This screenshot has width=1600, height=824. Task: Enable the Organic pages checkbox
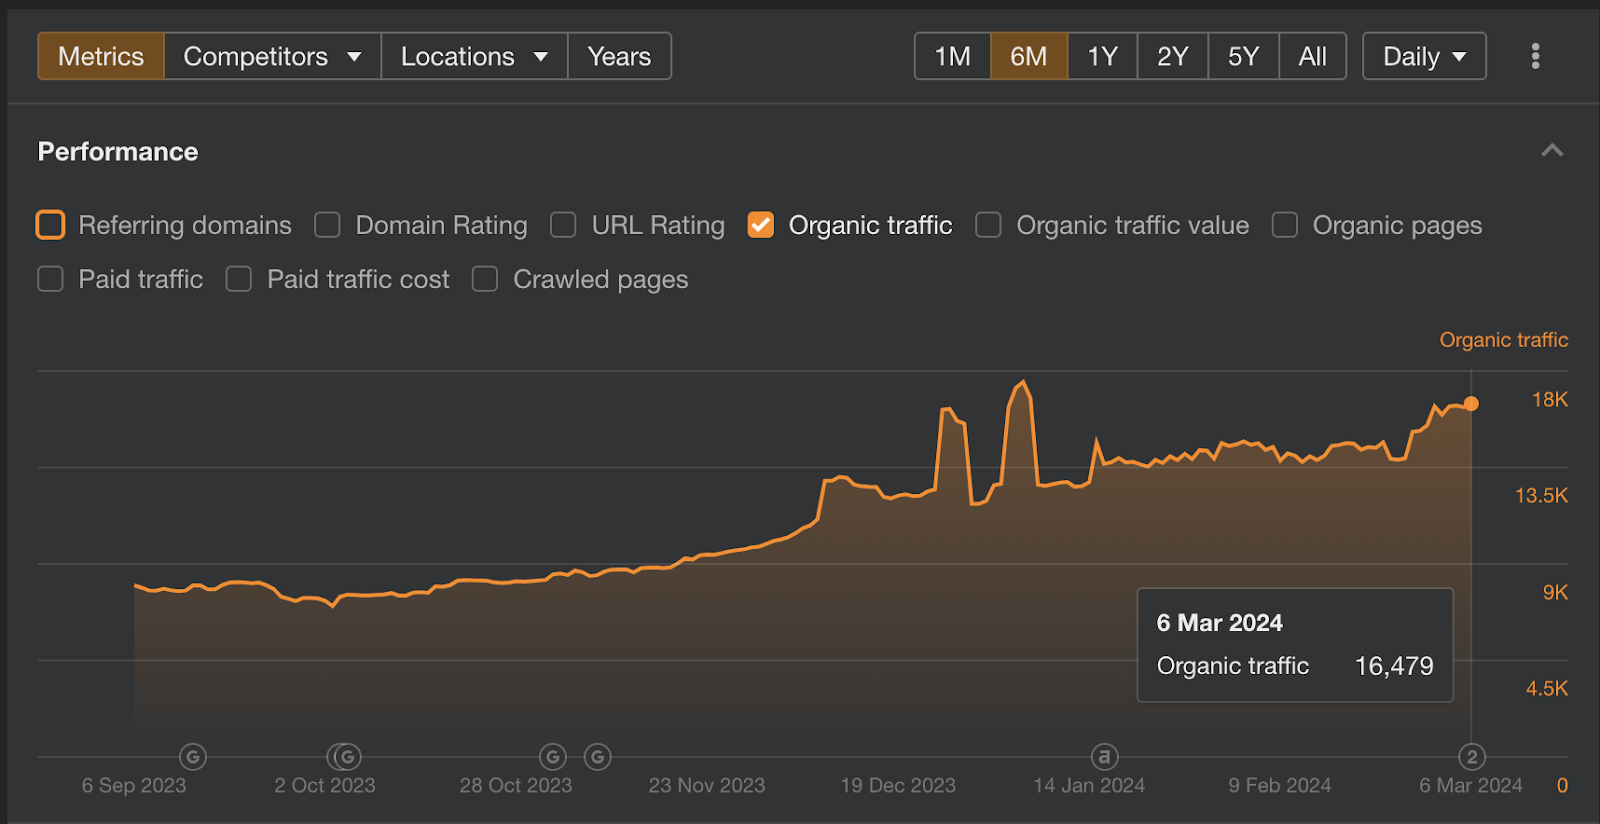(1285, 225)
